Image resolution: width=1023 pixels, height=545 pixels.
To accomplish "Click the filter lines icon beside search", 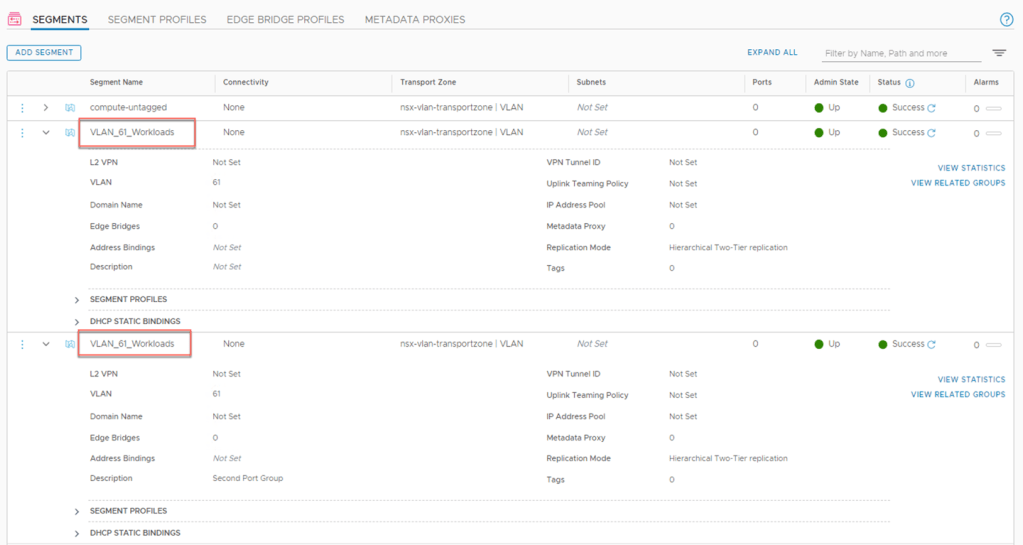I will point(999,53).
